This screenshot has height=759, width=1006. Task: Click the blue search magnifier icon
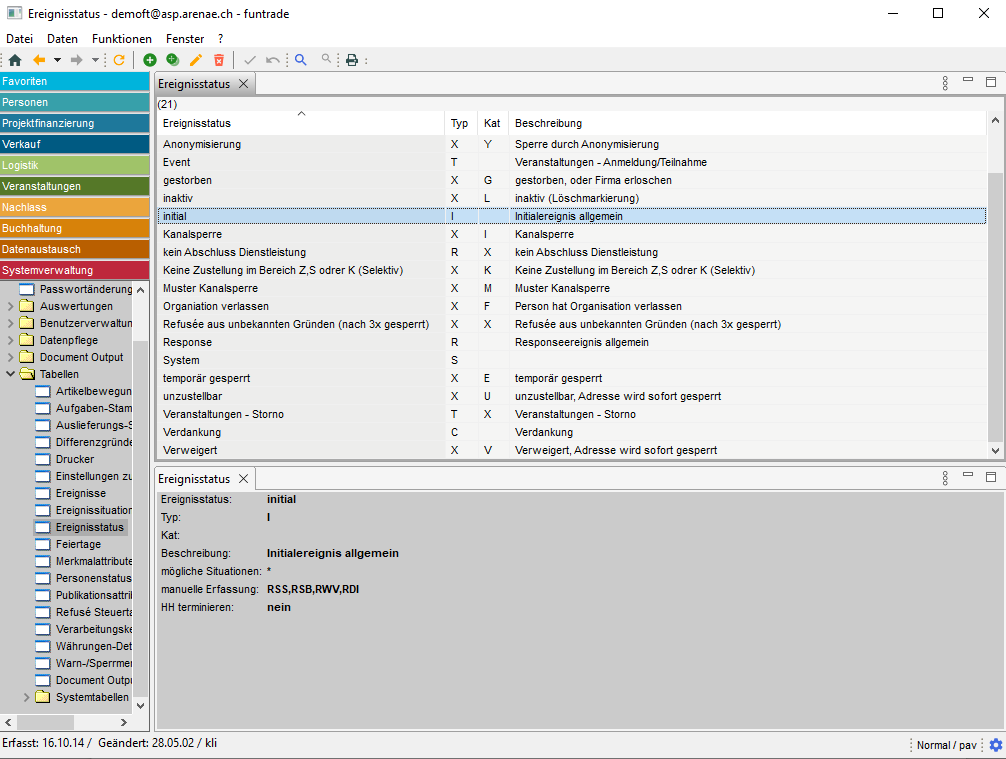click(x=300, y=60)
